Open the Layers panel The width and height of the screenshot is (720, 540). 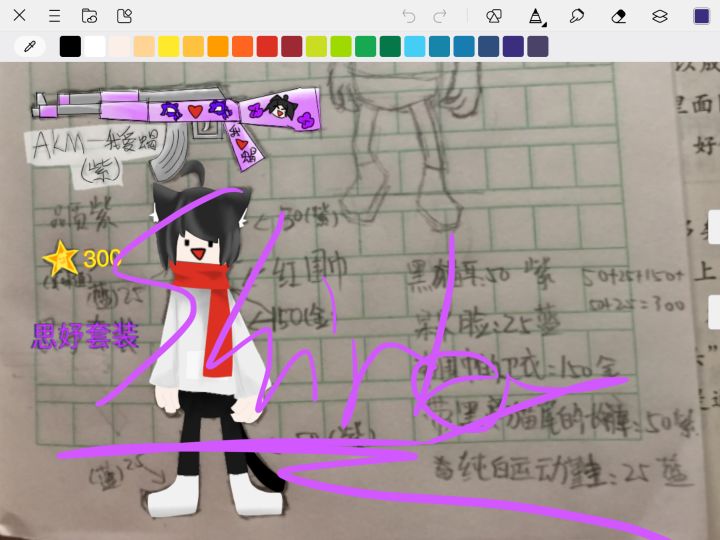click(x=659, y=17)
